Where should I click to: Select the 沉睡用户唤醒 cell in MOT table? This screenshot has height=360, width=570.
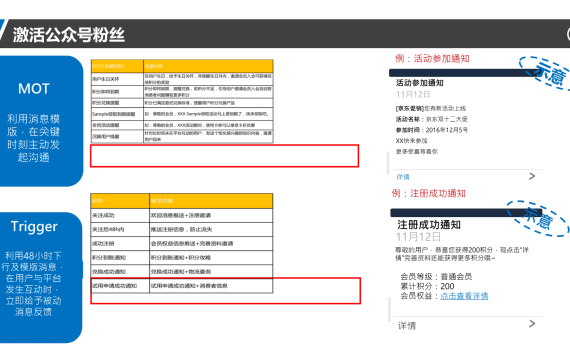pyautogui.click(x=117, y=136)
